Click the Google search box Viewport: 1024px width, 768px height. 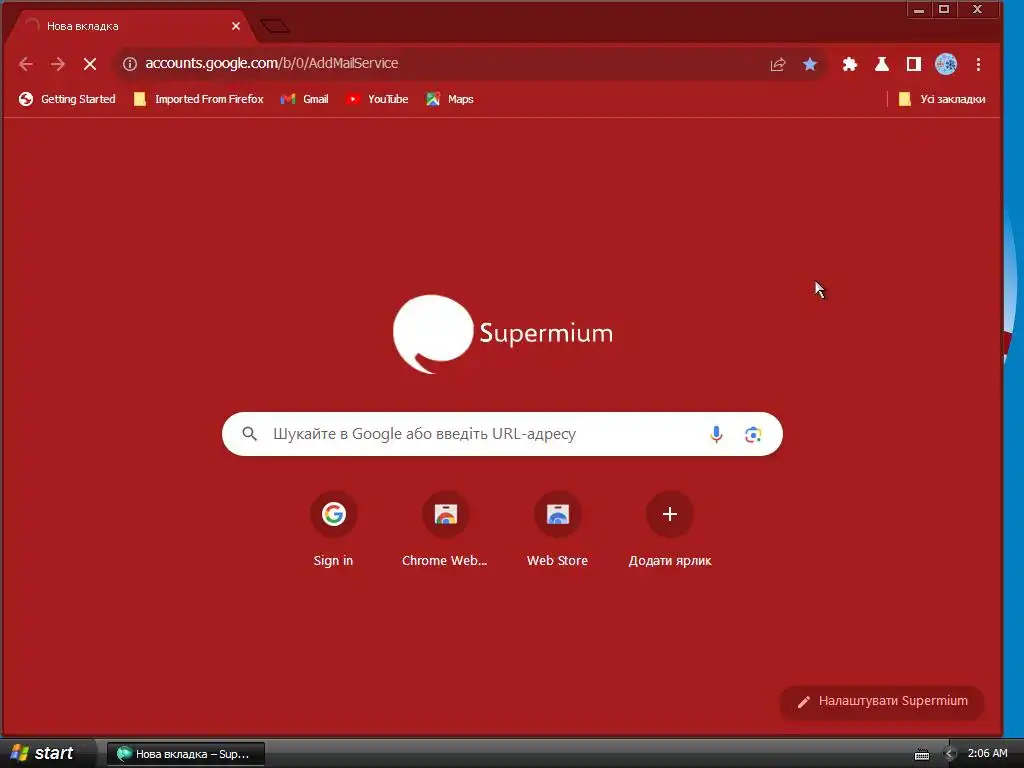coord(502,434)
